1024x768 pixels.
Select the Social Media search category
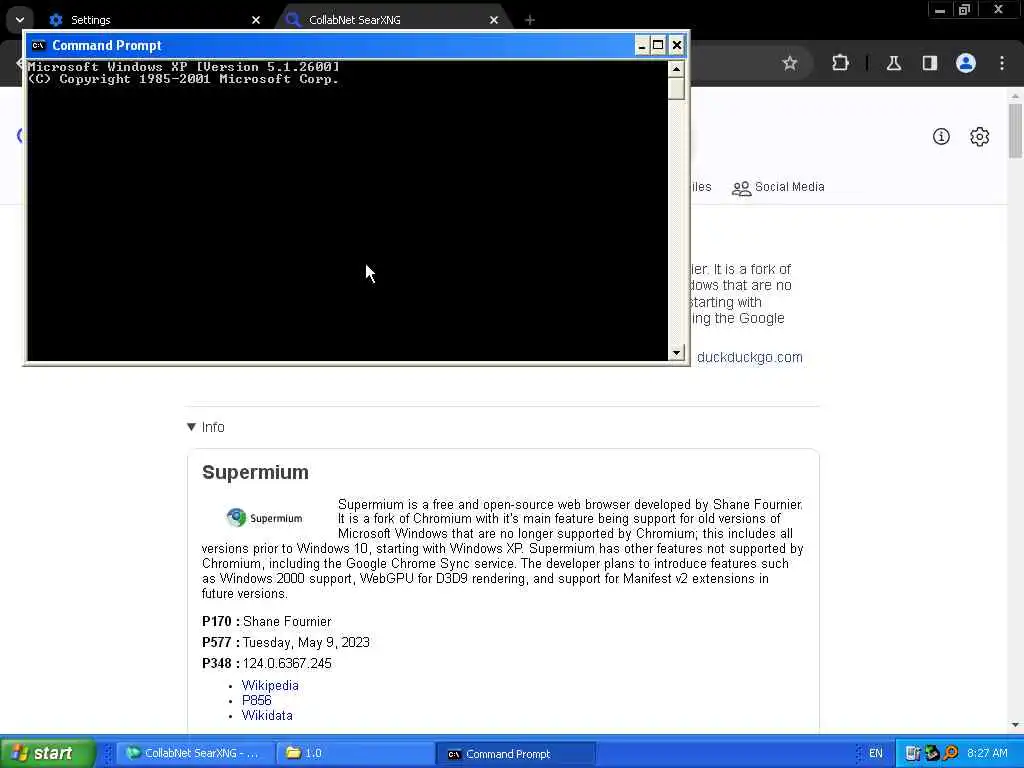click(778, 187)
